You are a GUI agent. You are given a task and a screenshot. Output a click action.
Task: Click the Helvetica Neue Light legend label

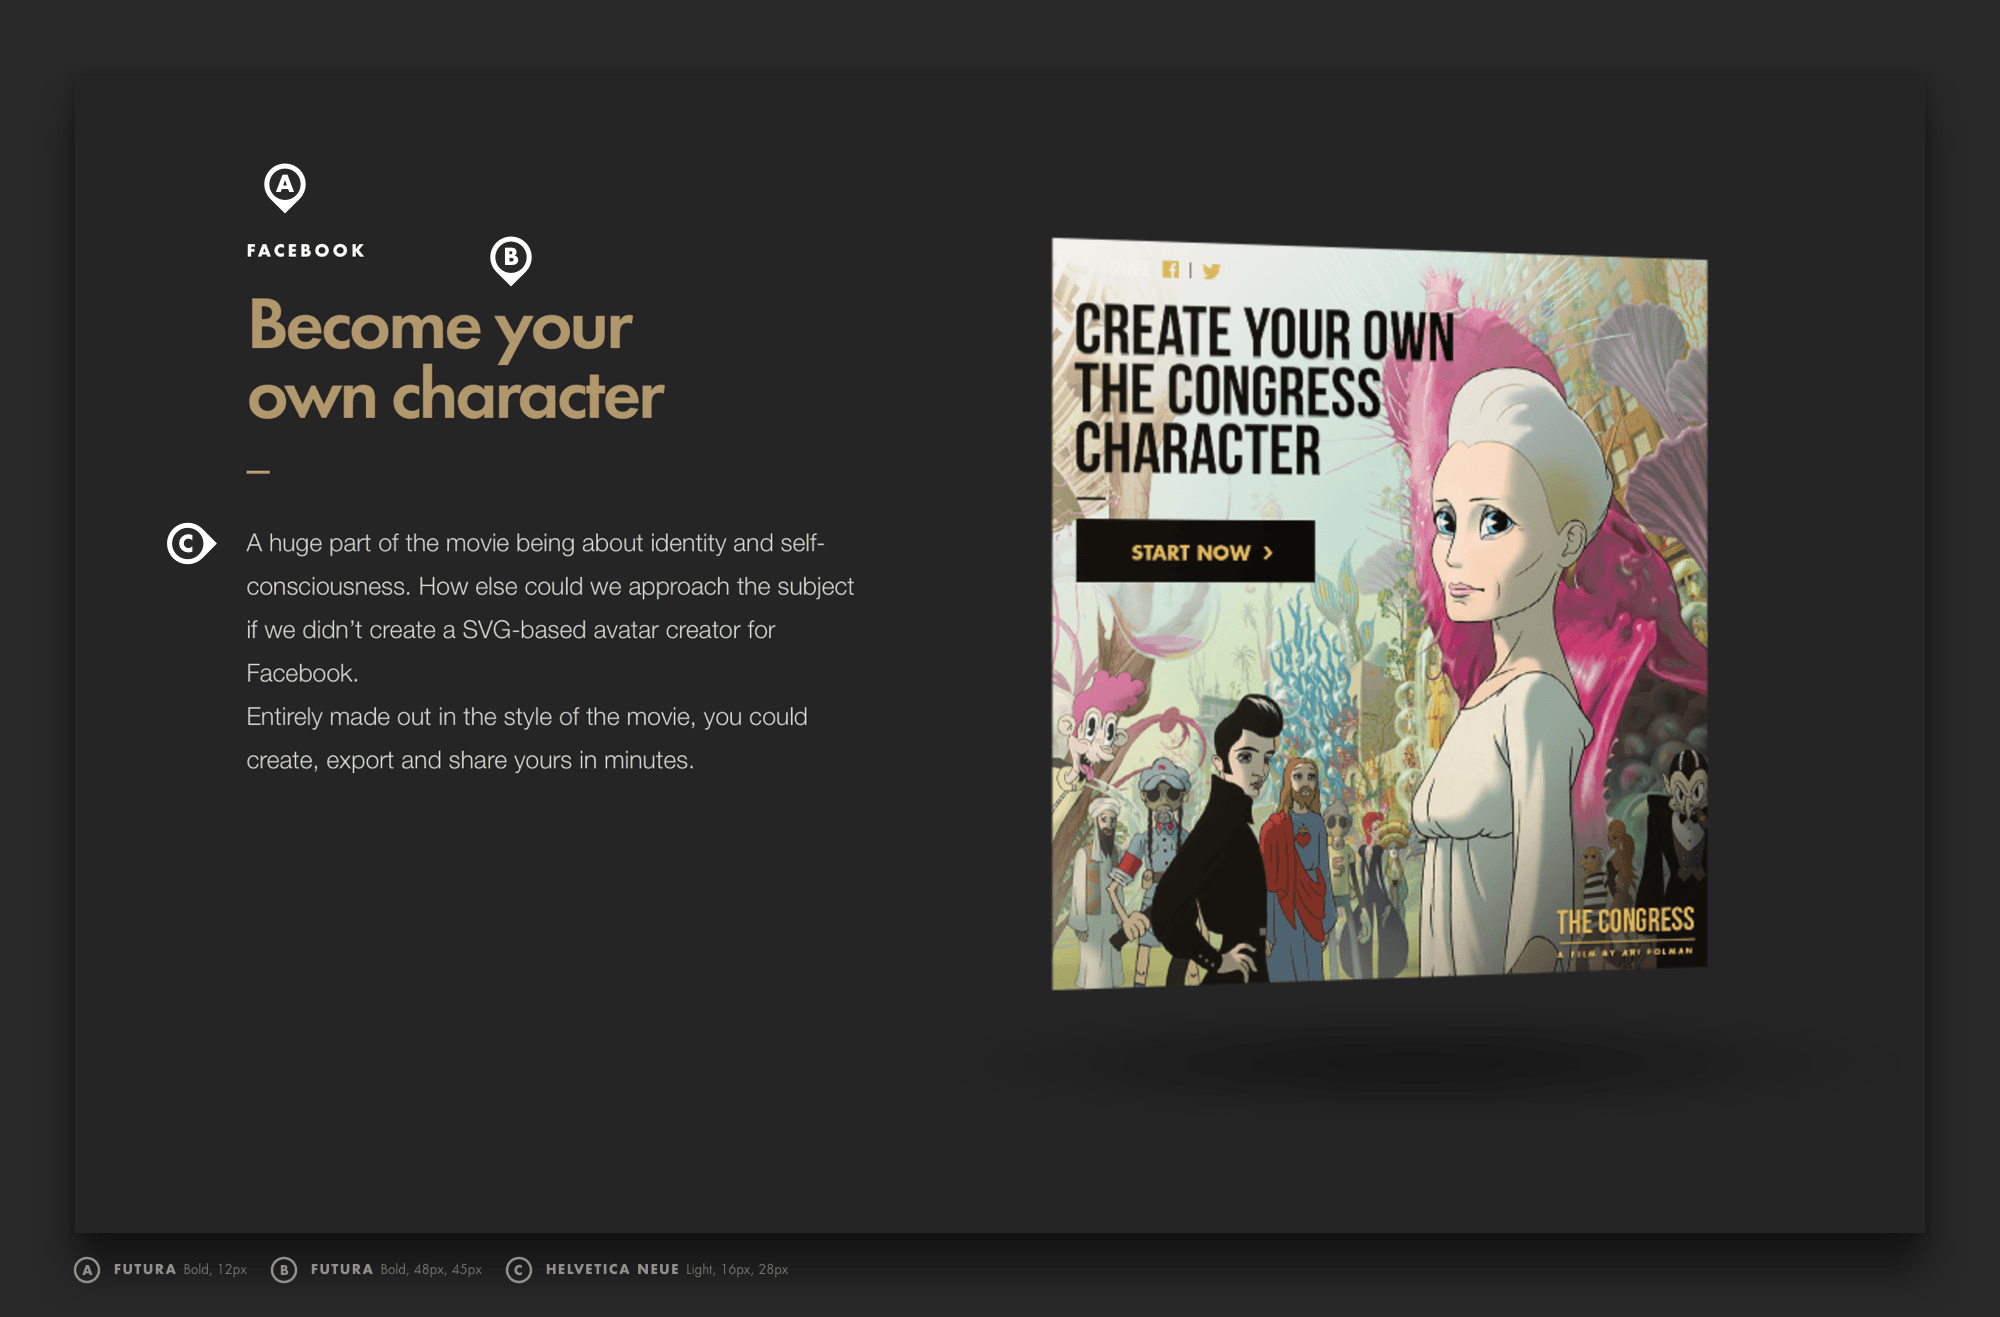click(665, 1269)
